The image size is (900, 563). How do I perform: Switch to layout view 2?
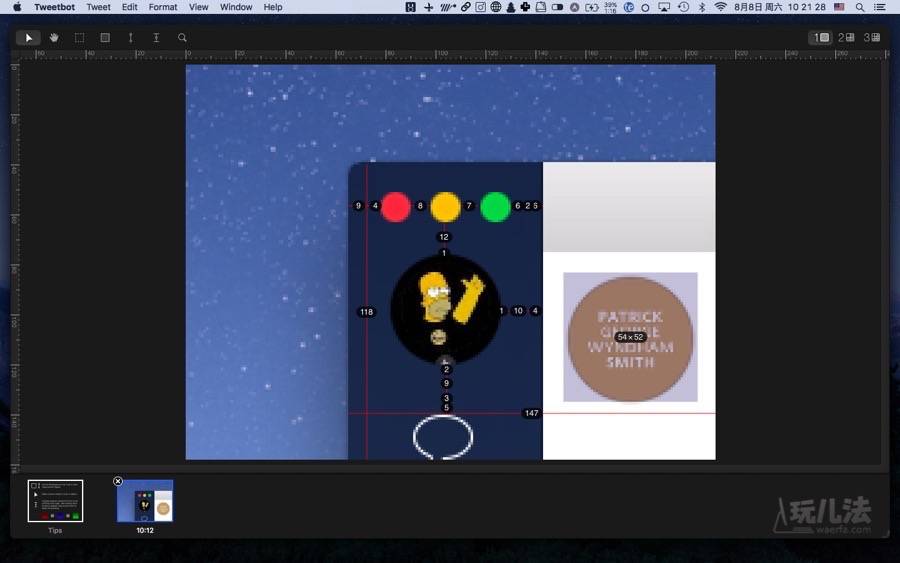coord(846,38)
